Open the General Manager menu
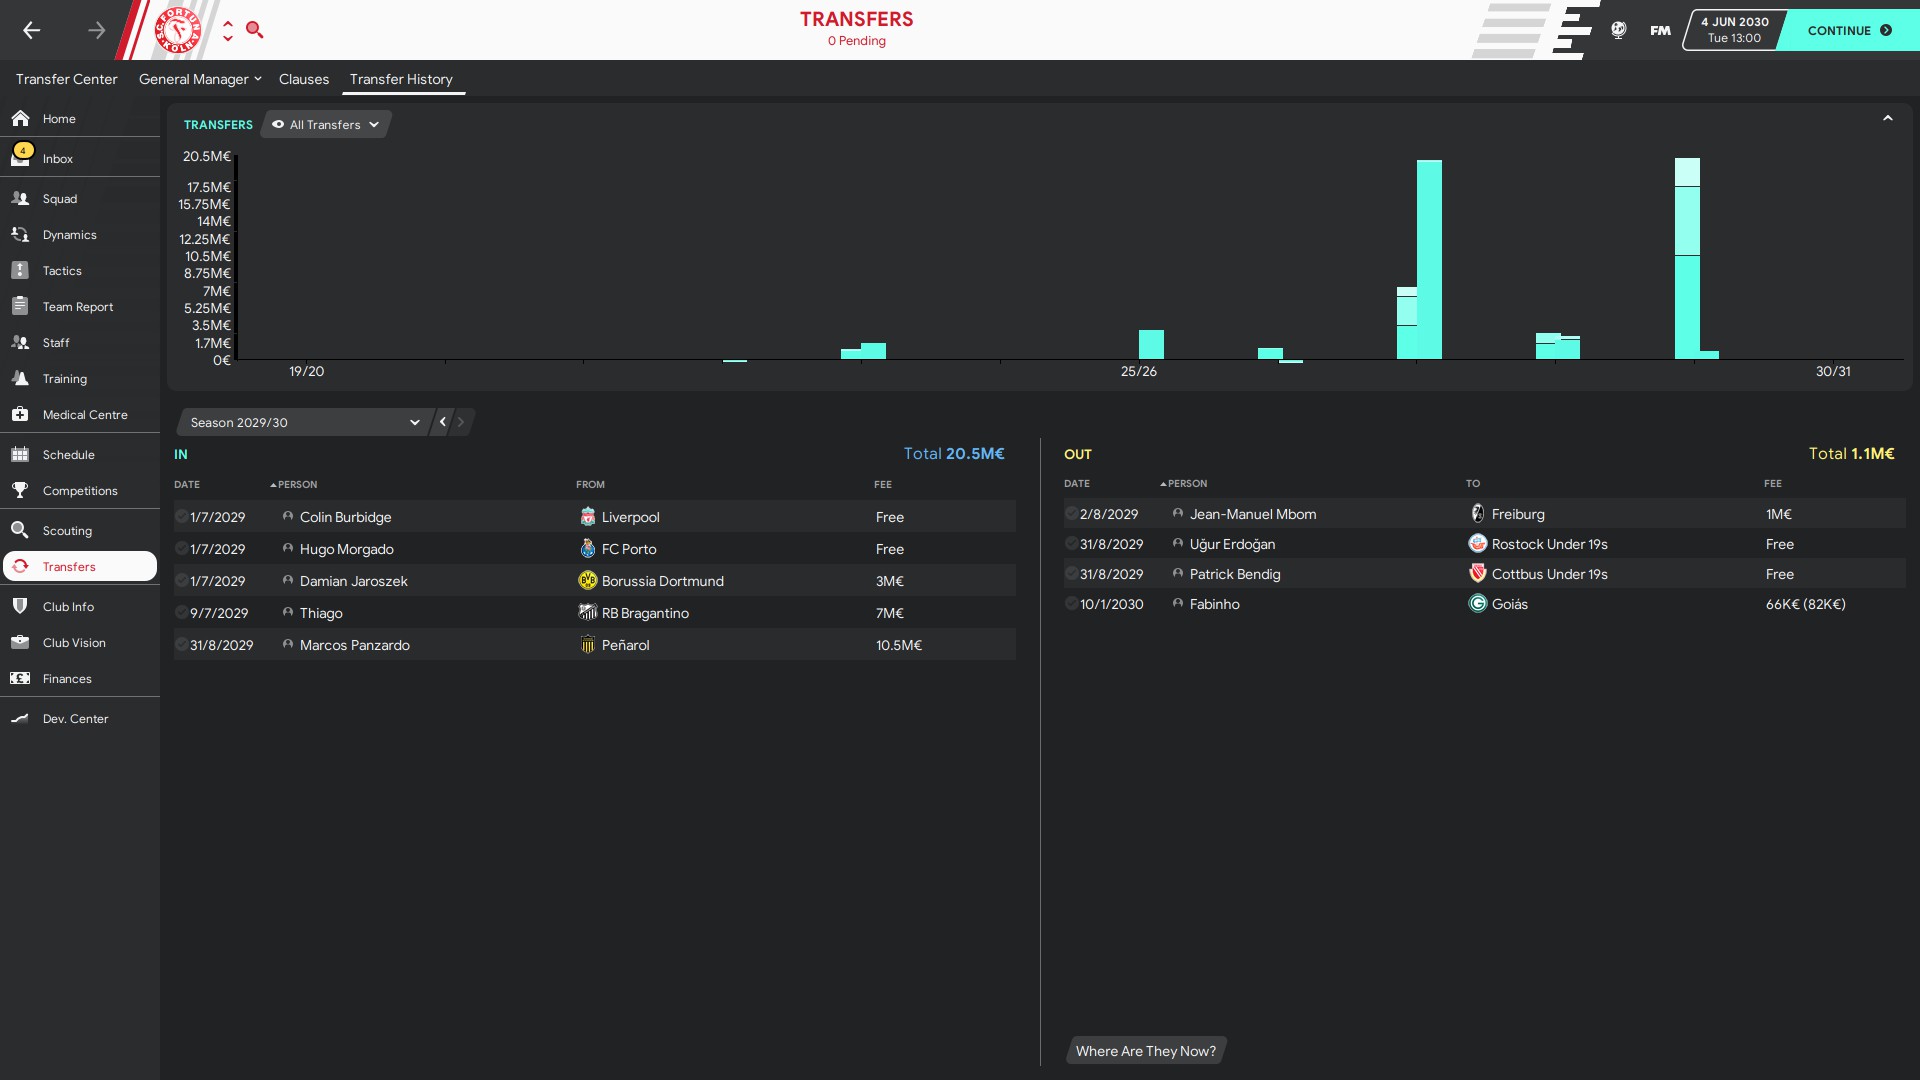 point(199,79)
